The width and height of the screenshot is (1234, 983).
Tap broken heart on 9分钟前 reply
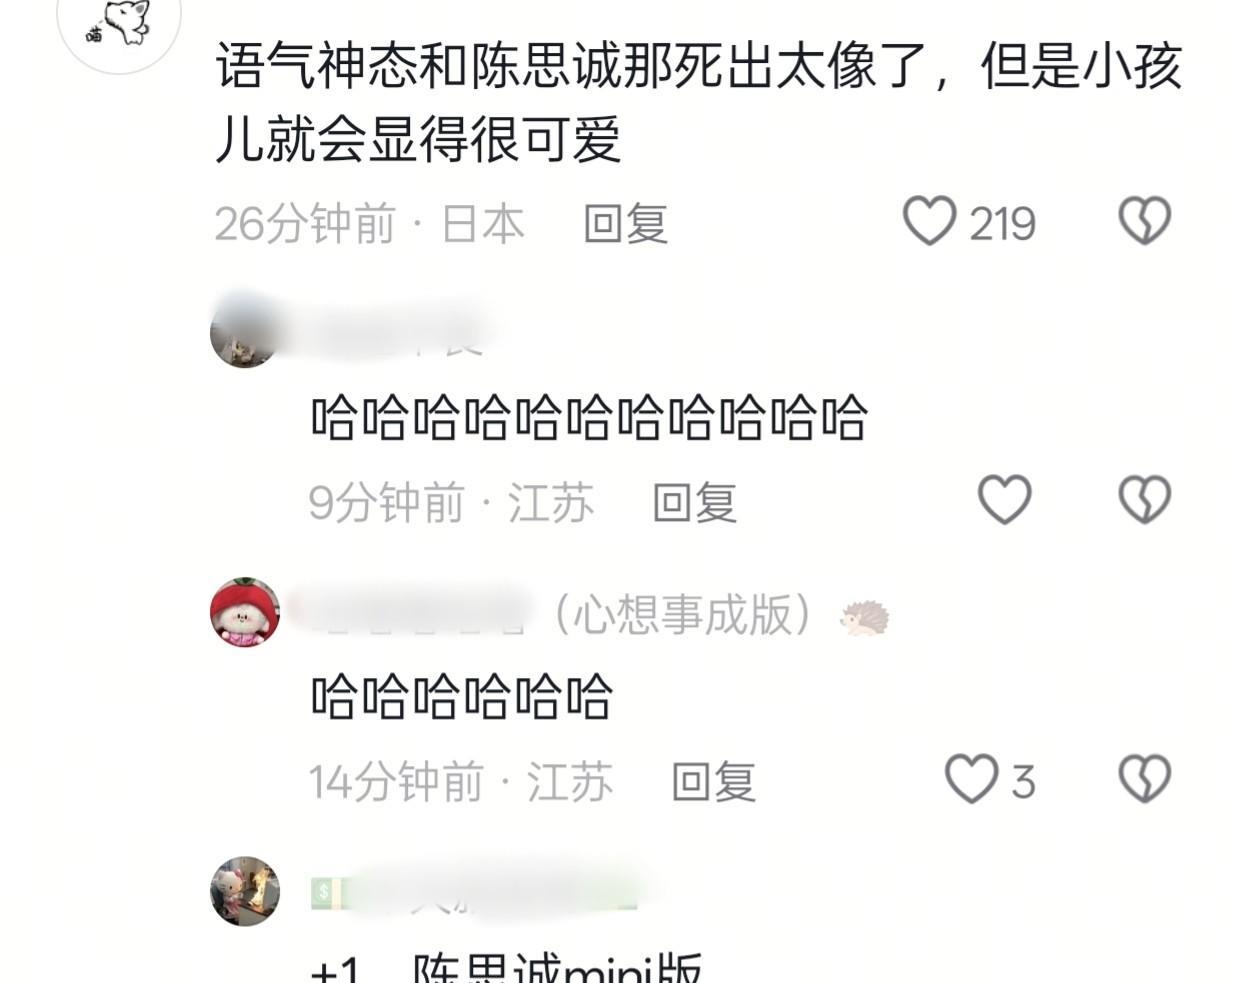click(1144, 500)
